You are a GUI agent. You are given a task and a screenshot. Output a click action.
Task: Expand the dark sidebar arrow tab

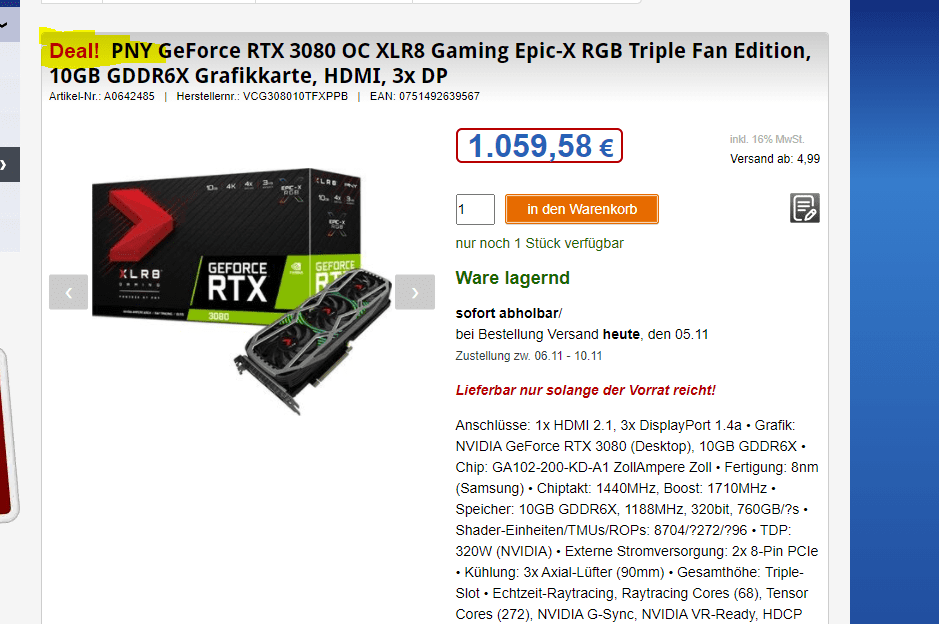click(x=9, y=164)
